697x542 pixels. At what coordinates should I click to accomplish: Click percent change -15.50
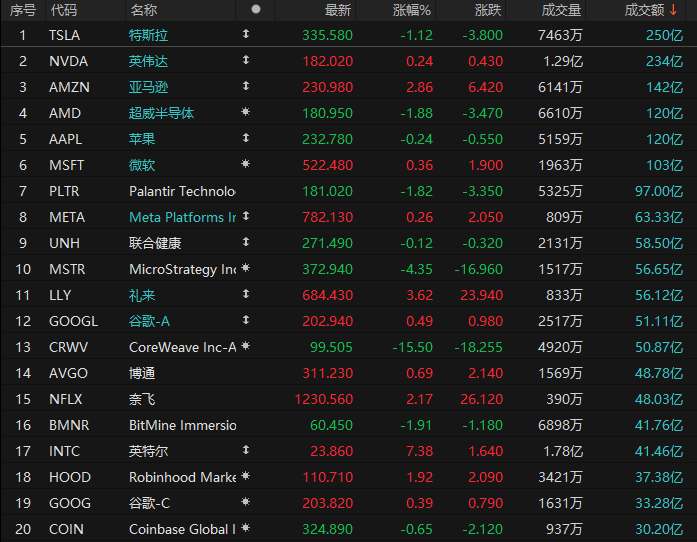point(413,347)
